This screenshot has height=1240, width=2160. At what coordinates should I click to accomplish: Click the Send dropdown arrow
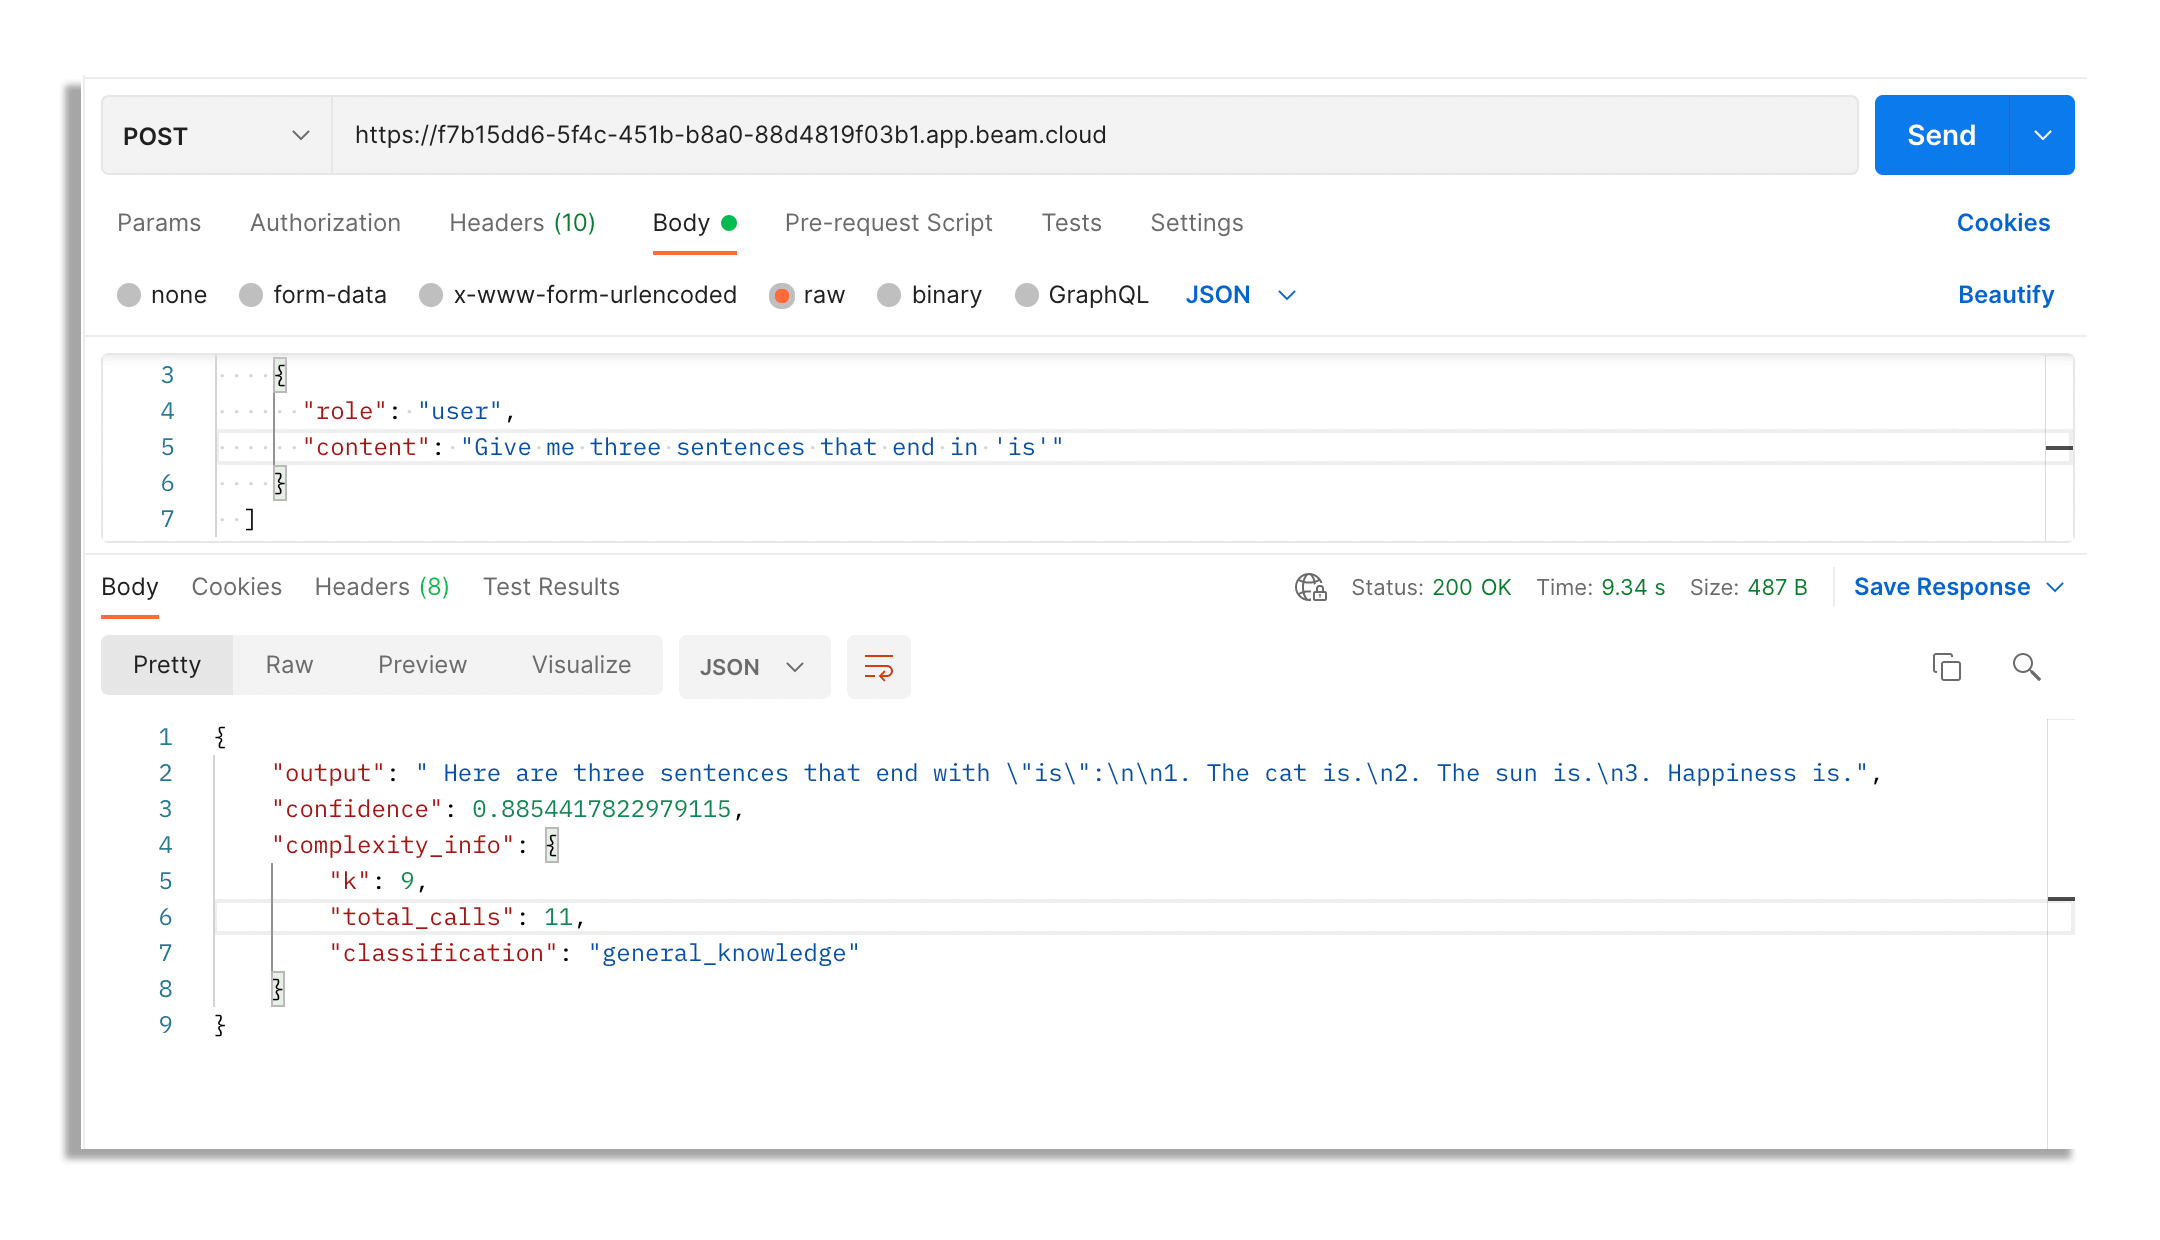(x=2042, y=135)
